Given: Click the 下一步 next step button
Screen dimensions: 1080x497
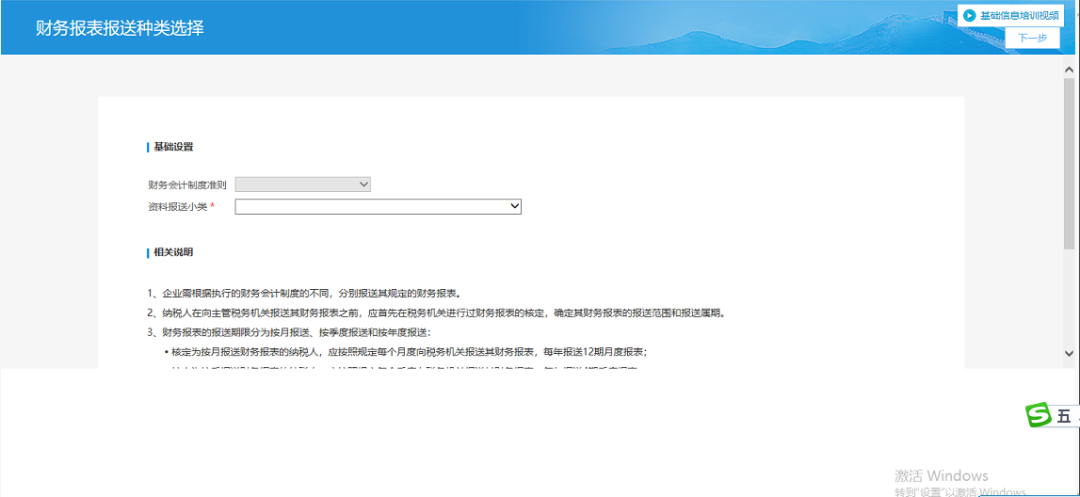Looking at the screenshot, I should pos(1032,38).
